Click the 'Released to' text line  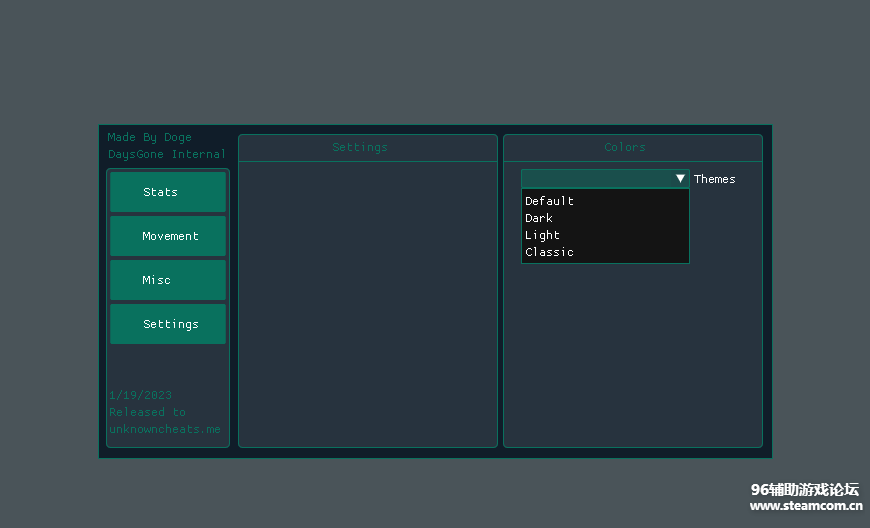click(x=147, y=412)
